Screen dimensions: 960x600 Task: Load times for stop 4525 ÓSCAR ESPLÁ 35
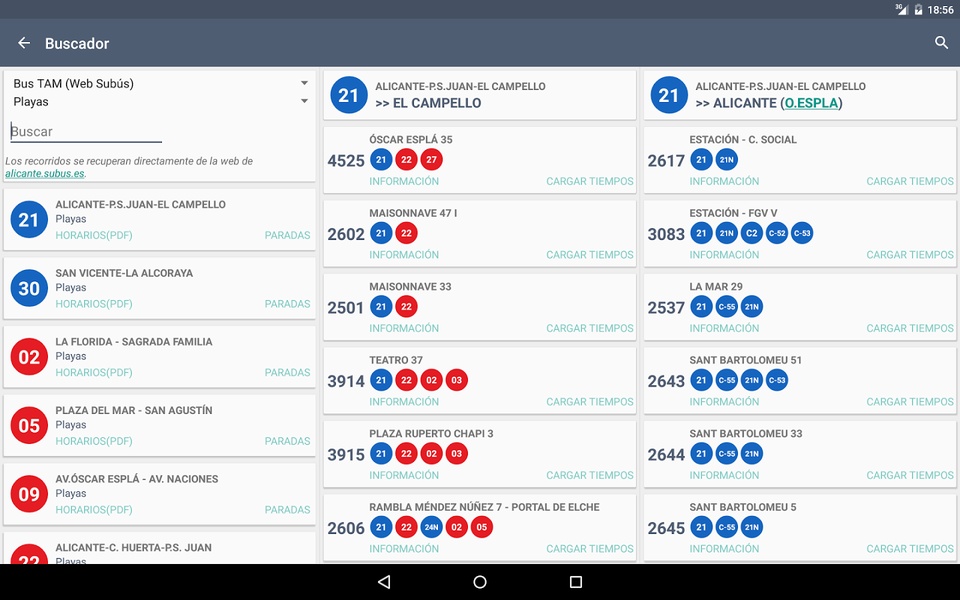590,181
